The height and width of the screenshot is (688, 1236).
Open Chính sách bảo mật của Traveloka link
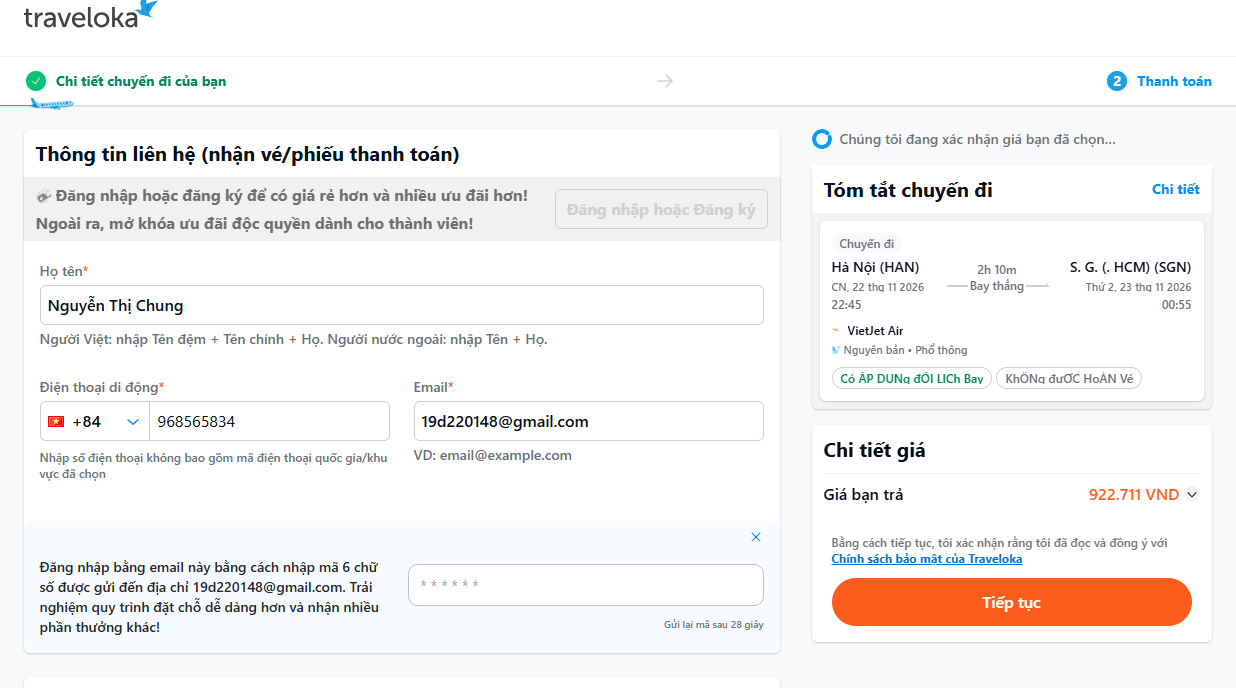[927, 559]
